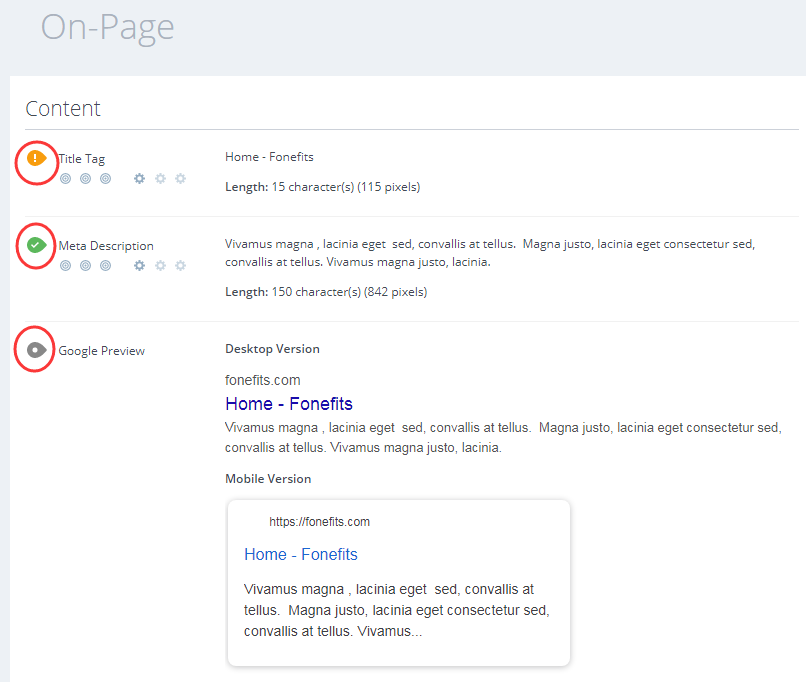Screen dimensions: 806x682
Task: Click the dark gear icon under Meta Description
Action: (140, 266)
